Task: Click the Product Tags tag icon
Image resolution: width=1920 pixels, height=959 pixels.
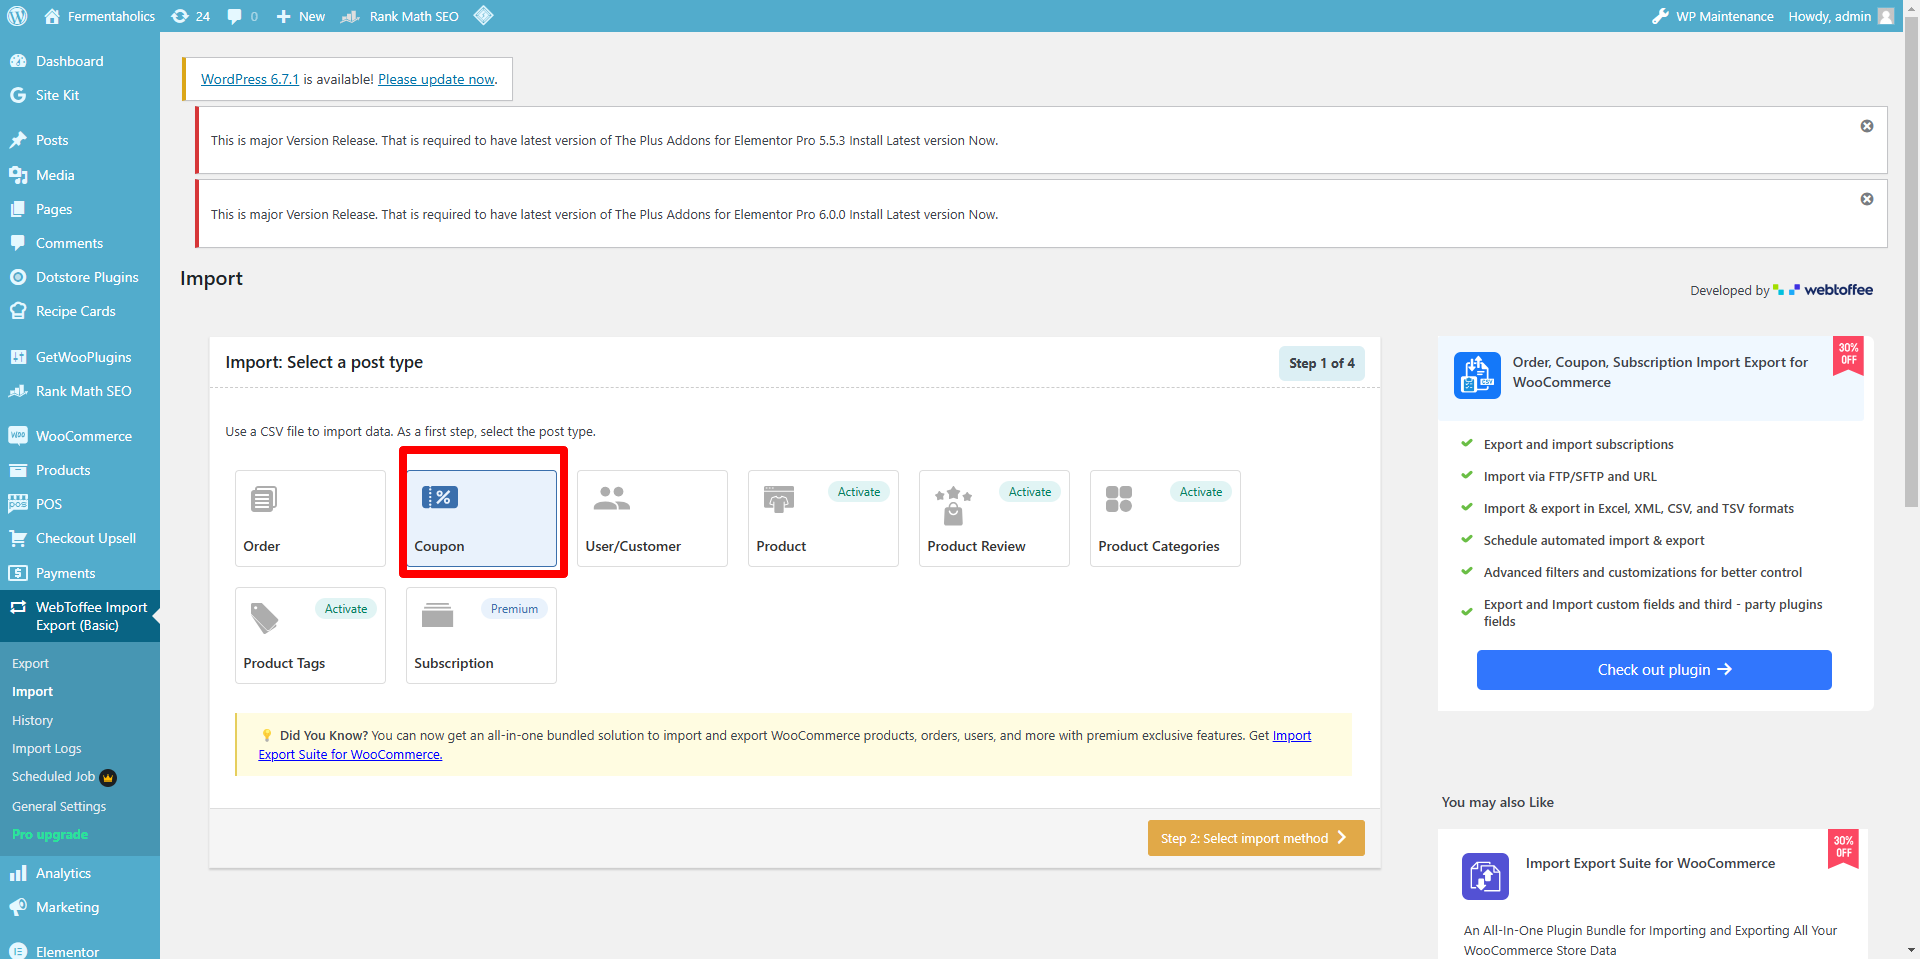Action: pyautogui.click(x=264, y=618)
